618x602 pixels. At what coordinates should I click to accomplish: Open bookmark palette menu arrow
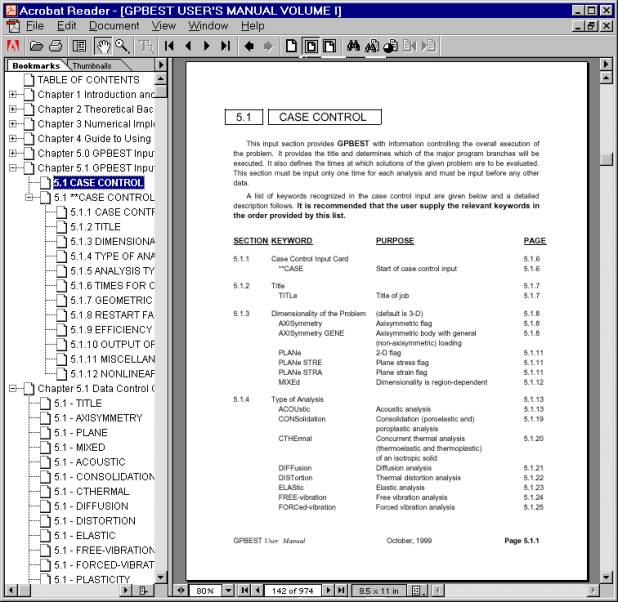click(x=160, y=65)
